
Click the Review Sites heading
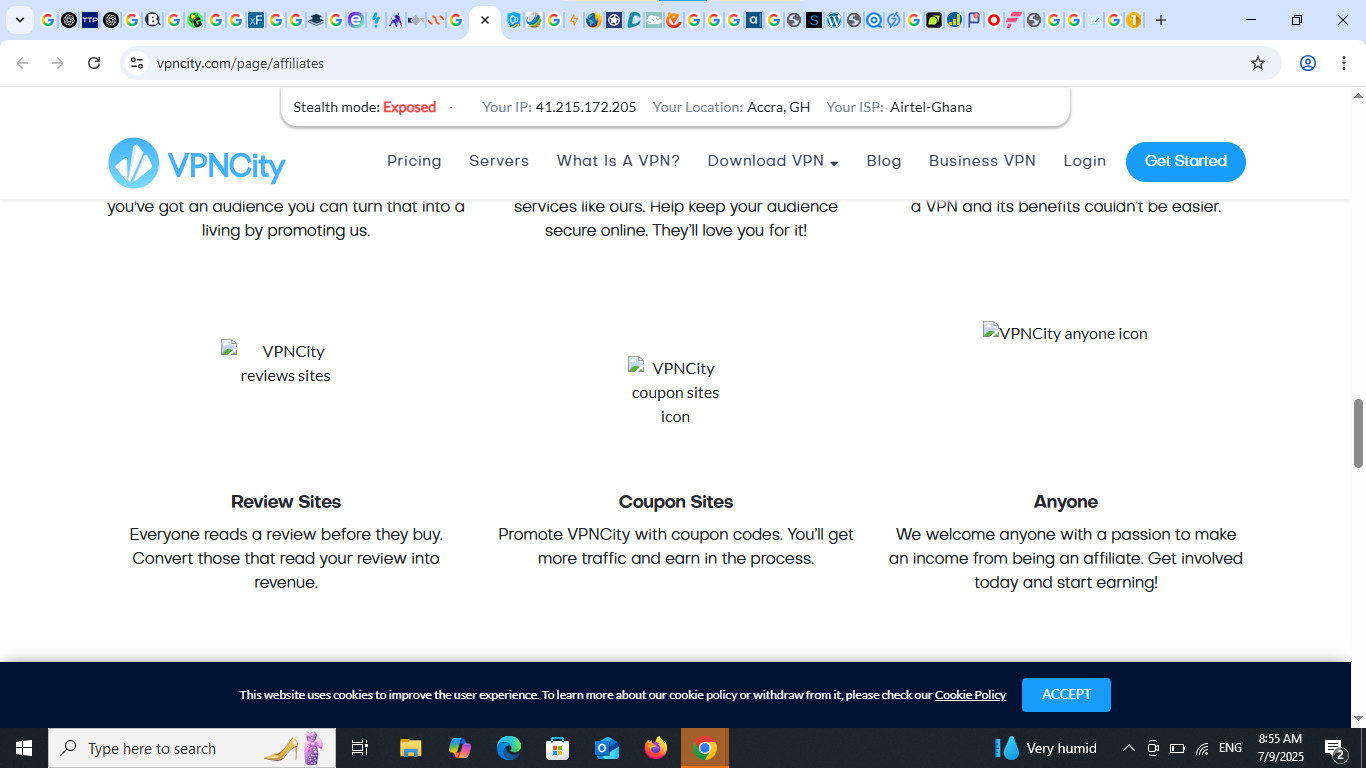[286, 502]
